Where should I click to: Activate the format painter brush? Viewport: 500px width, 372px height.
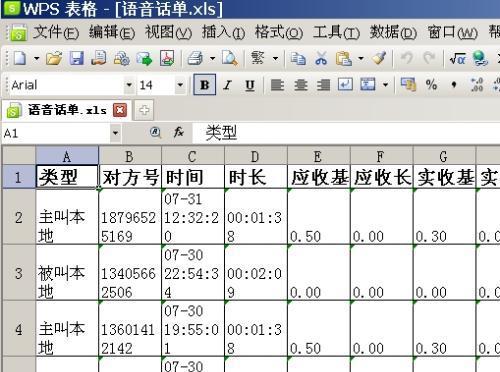[379, 59]
